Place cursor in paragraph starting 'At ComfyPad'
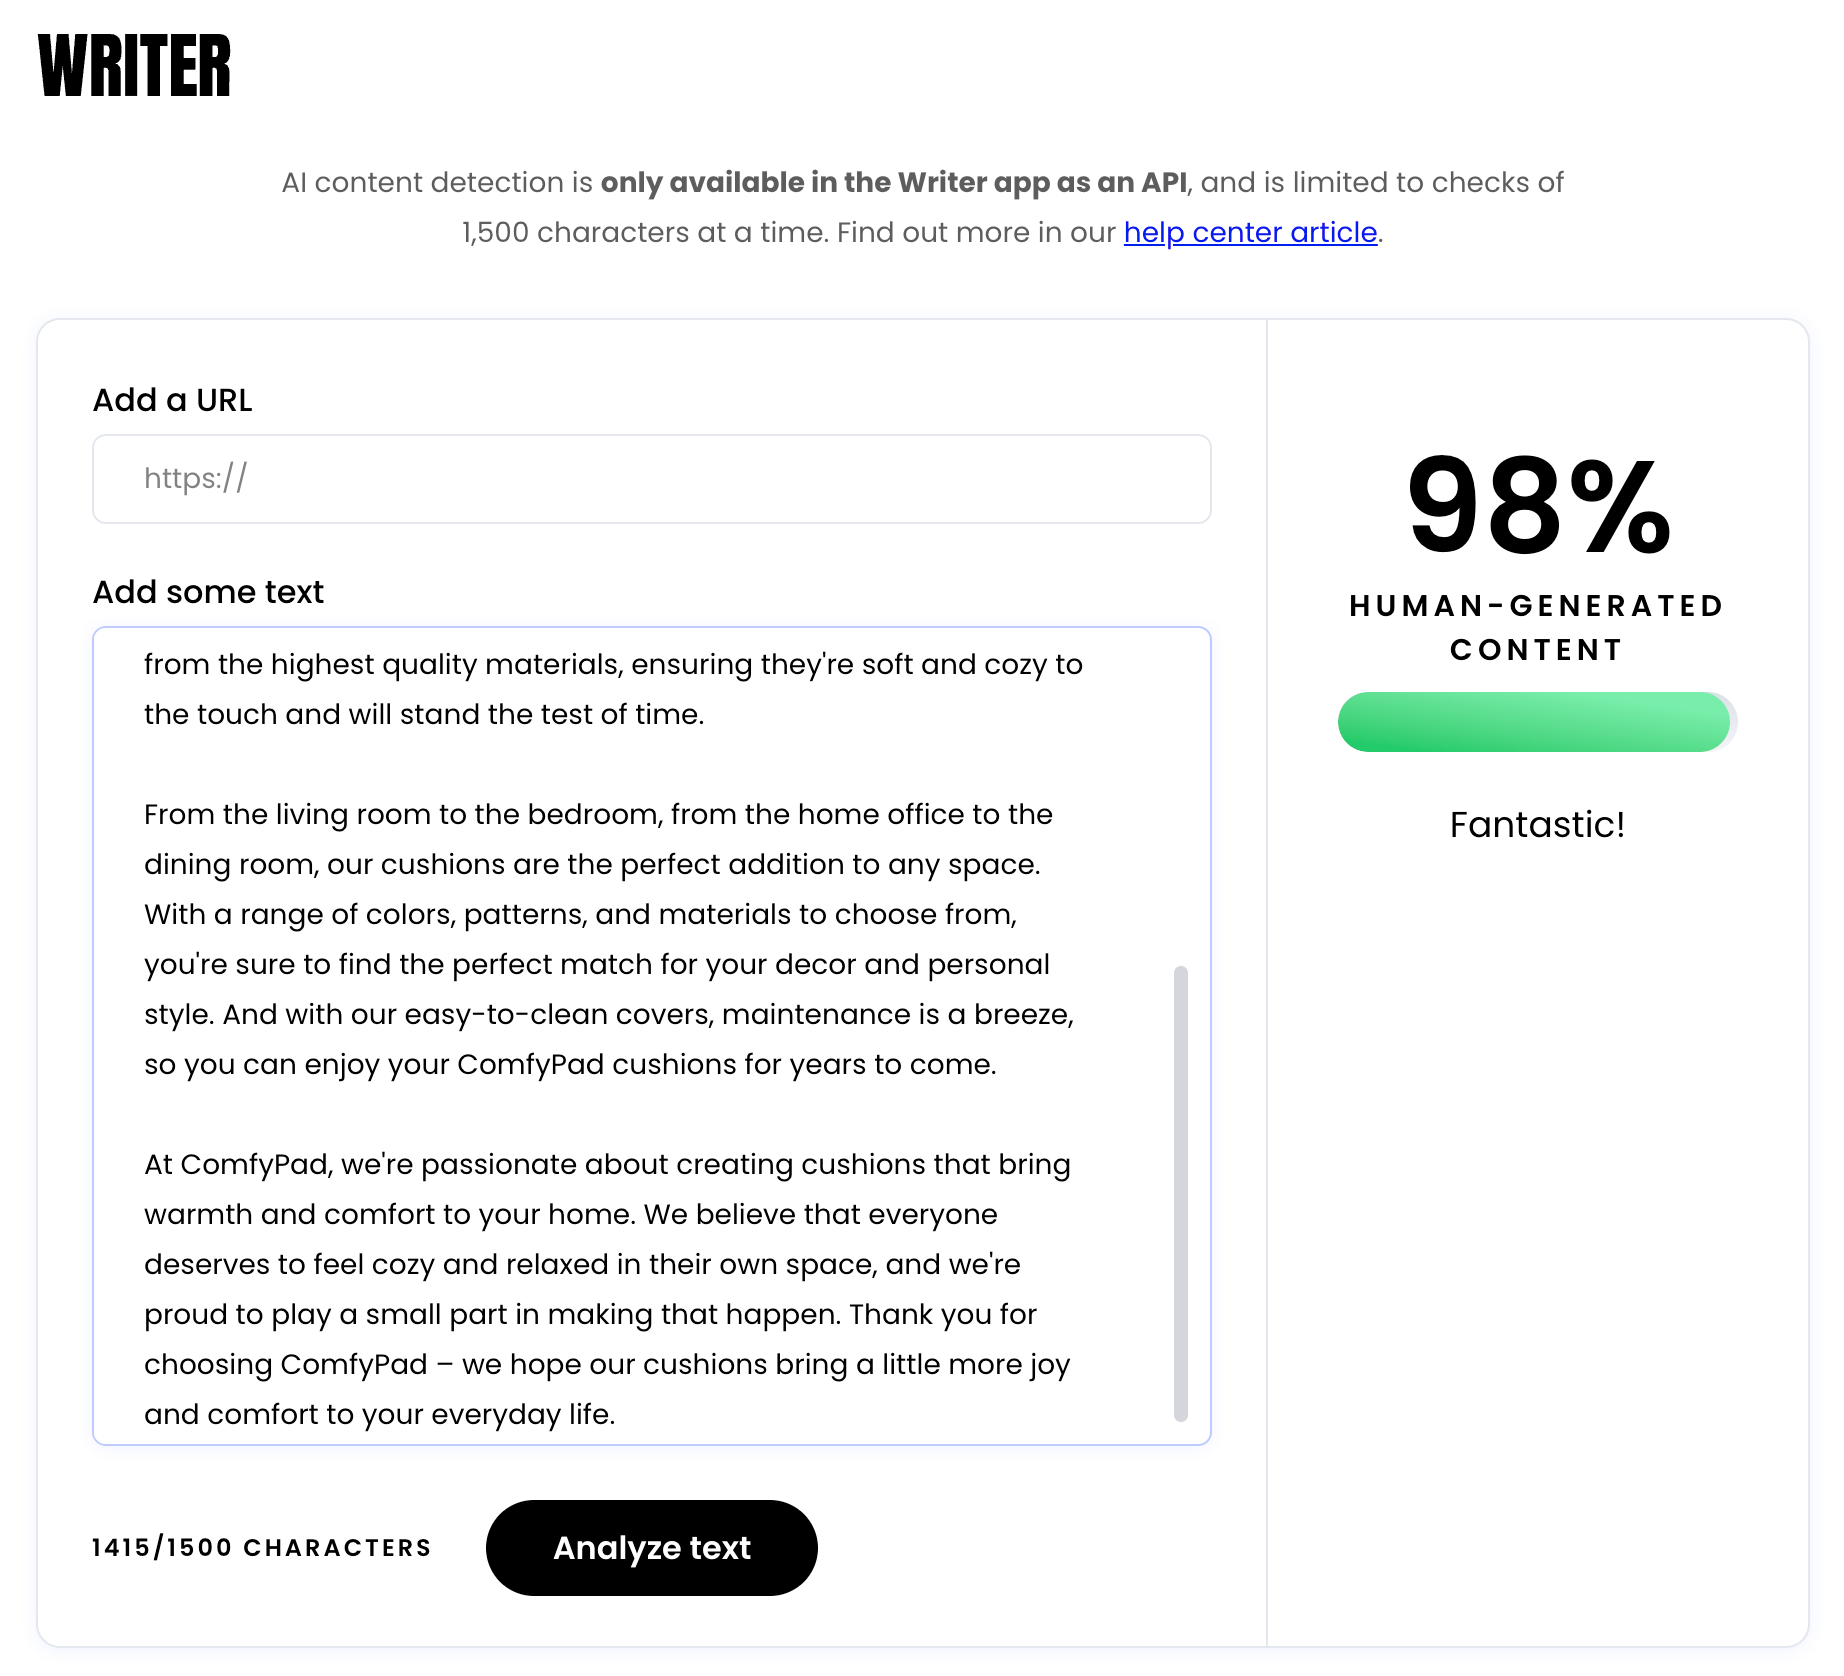 pyautogui.click(x=607, y=1289)
